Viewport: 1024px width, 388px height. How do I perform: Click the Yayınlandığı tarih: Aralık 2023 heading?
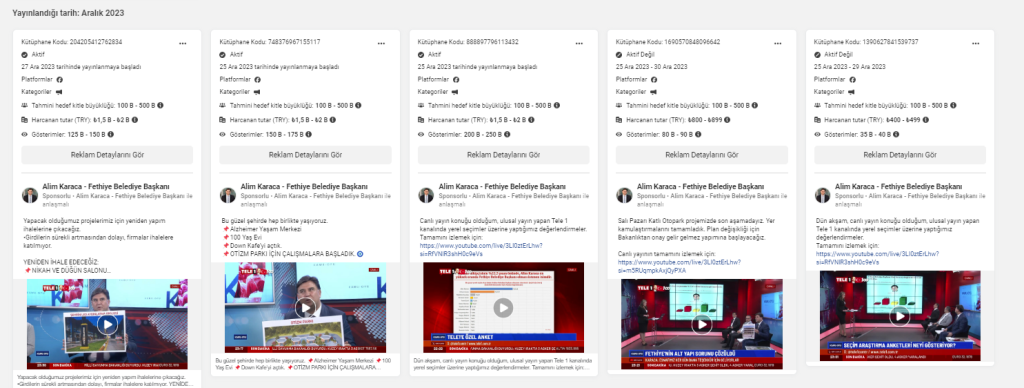(68, 12)
